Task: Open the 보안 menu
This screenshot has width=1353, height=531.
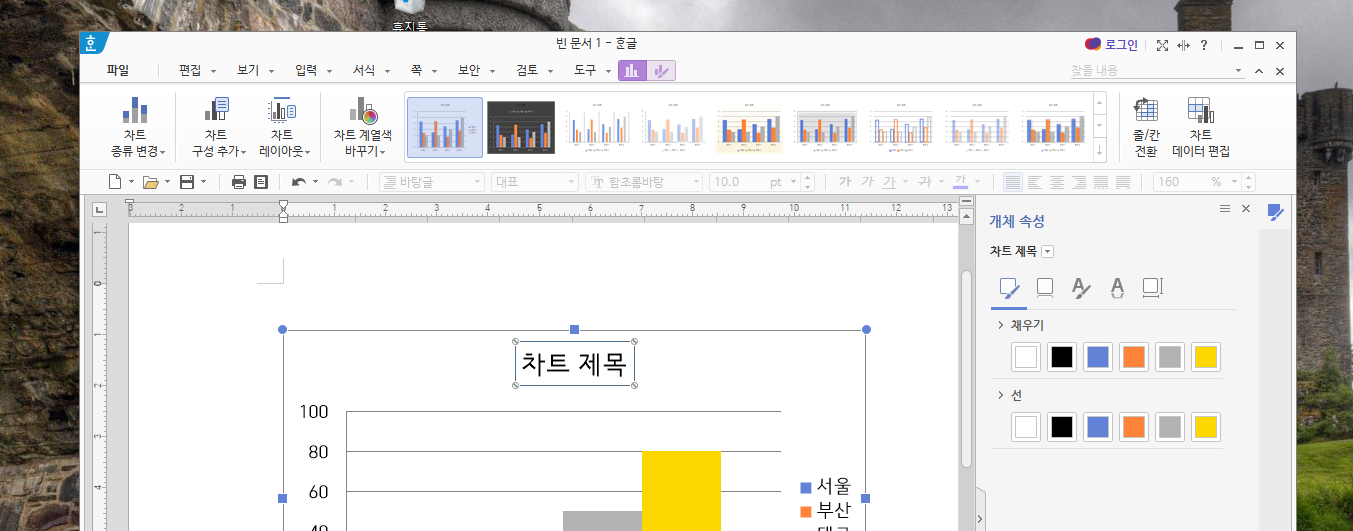Action: coord(469,71)
